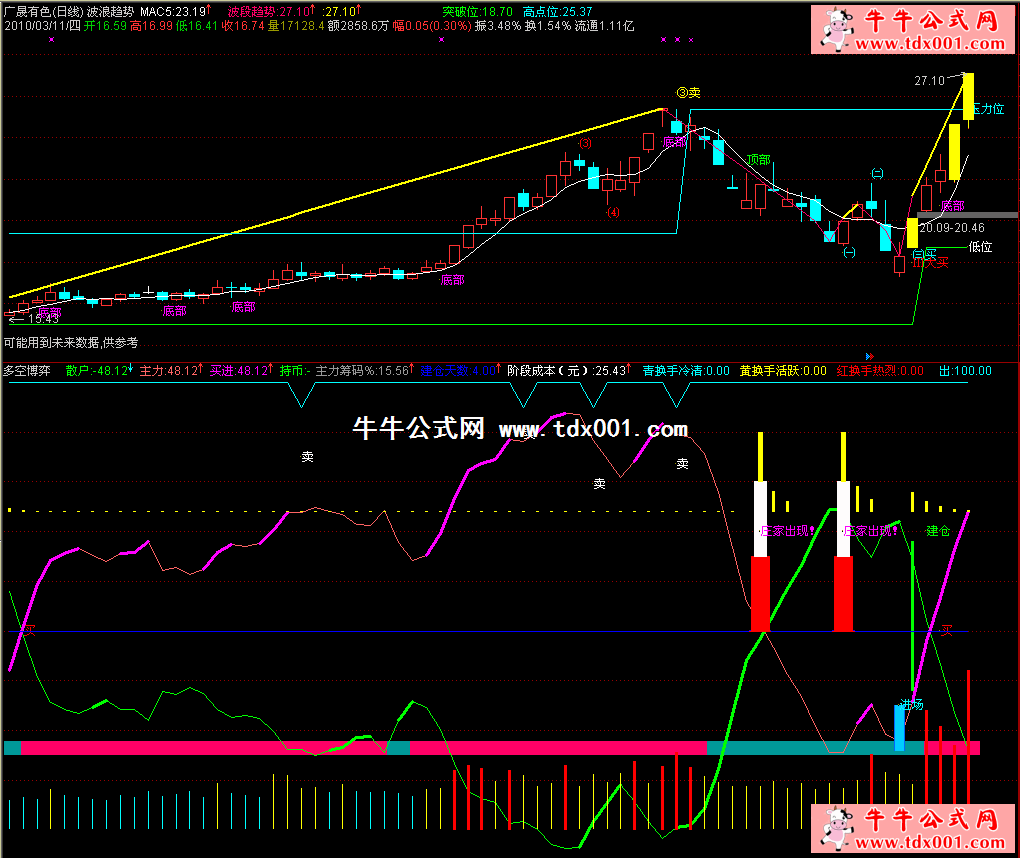Click the amplitude 振3.48%
The width and height of the screenshot is (1020, 858).
(x=498, y=26)
